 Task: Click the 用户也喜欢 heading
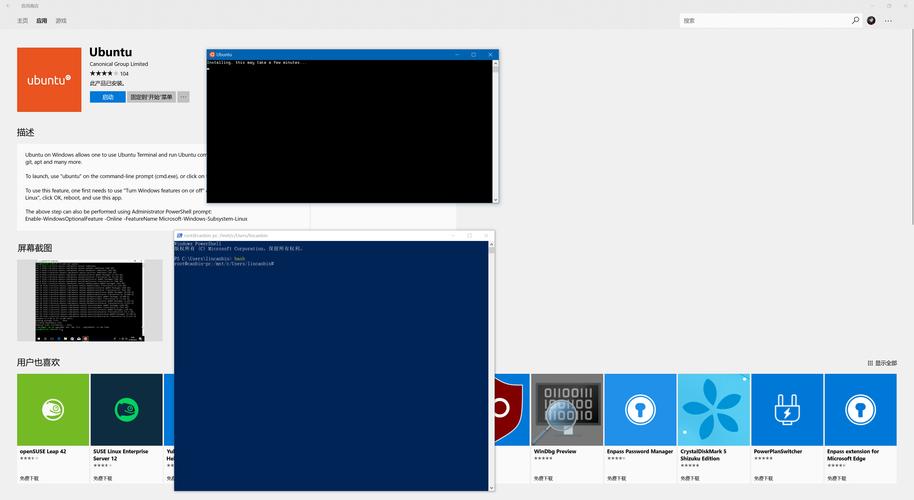click(x=38, y=362)
